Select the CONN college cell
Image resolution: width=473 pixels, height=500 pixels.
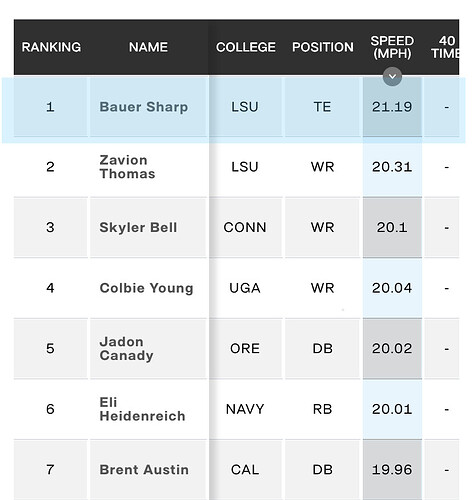[x=245, y=227]
